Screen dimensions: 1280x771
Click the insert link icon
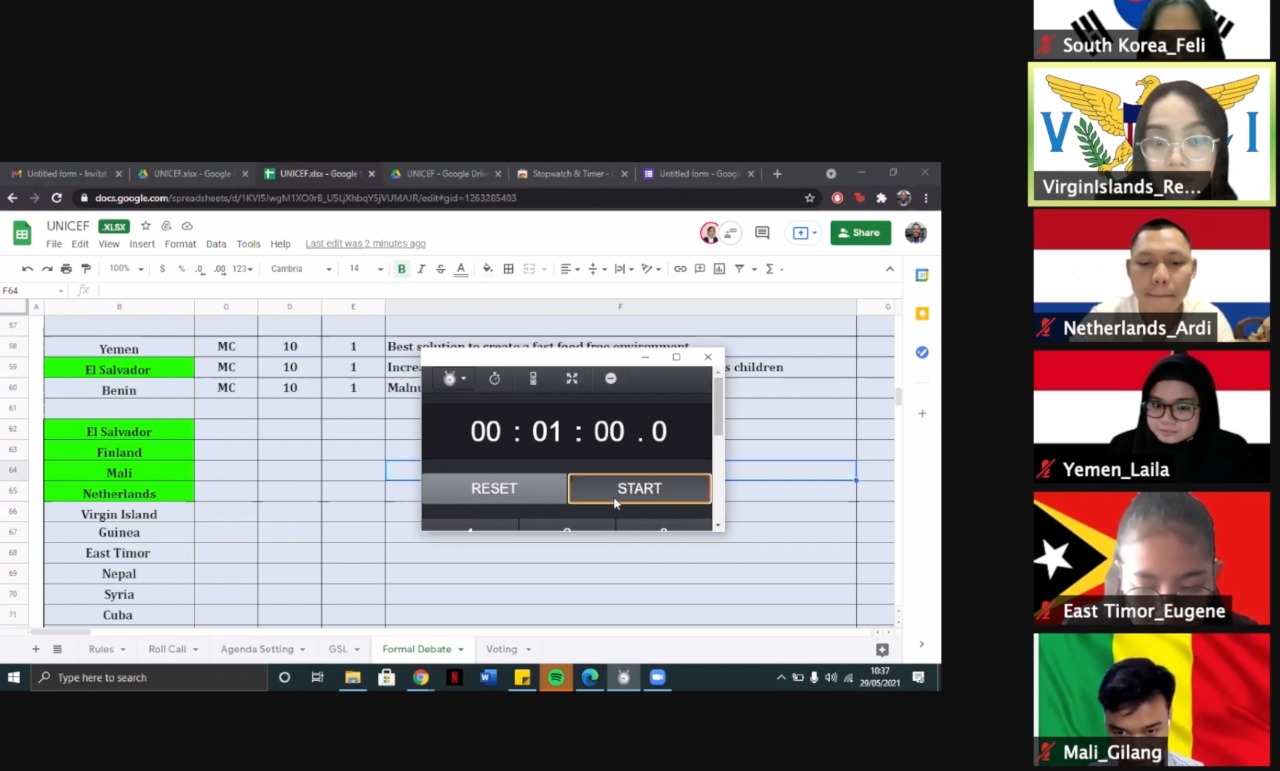pyautogui.click(x=680, y=269)
